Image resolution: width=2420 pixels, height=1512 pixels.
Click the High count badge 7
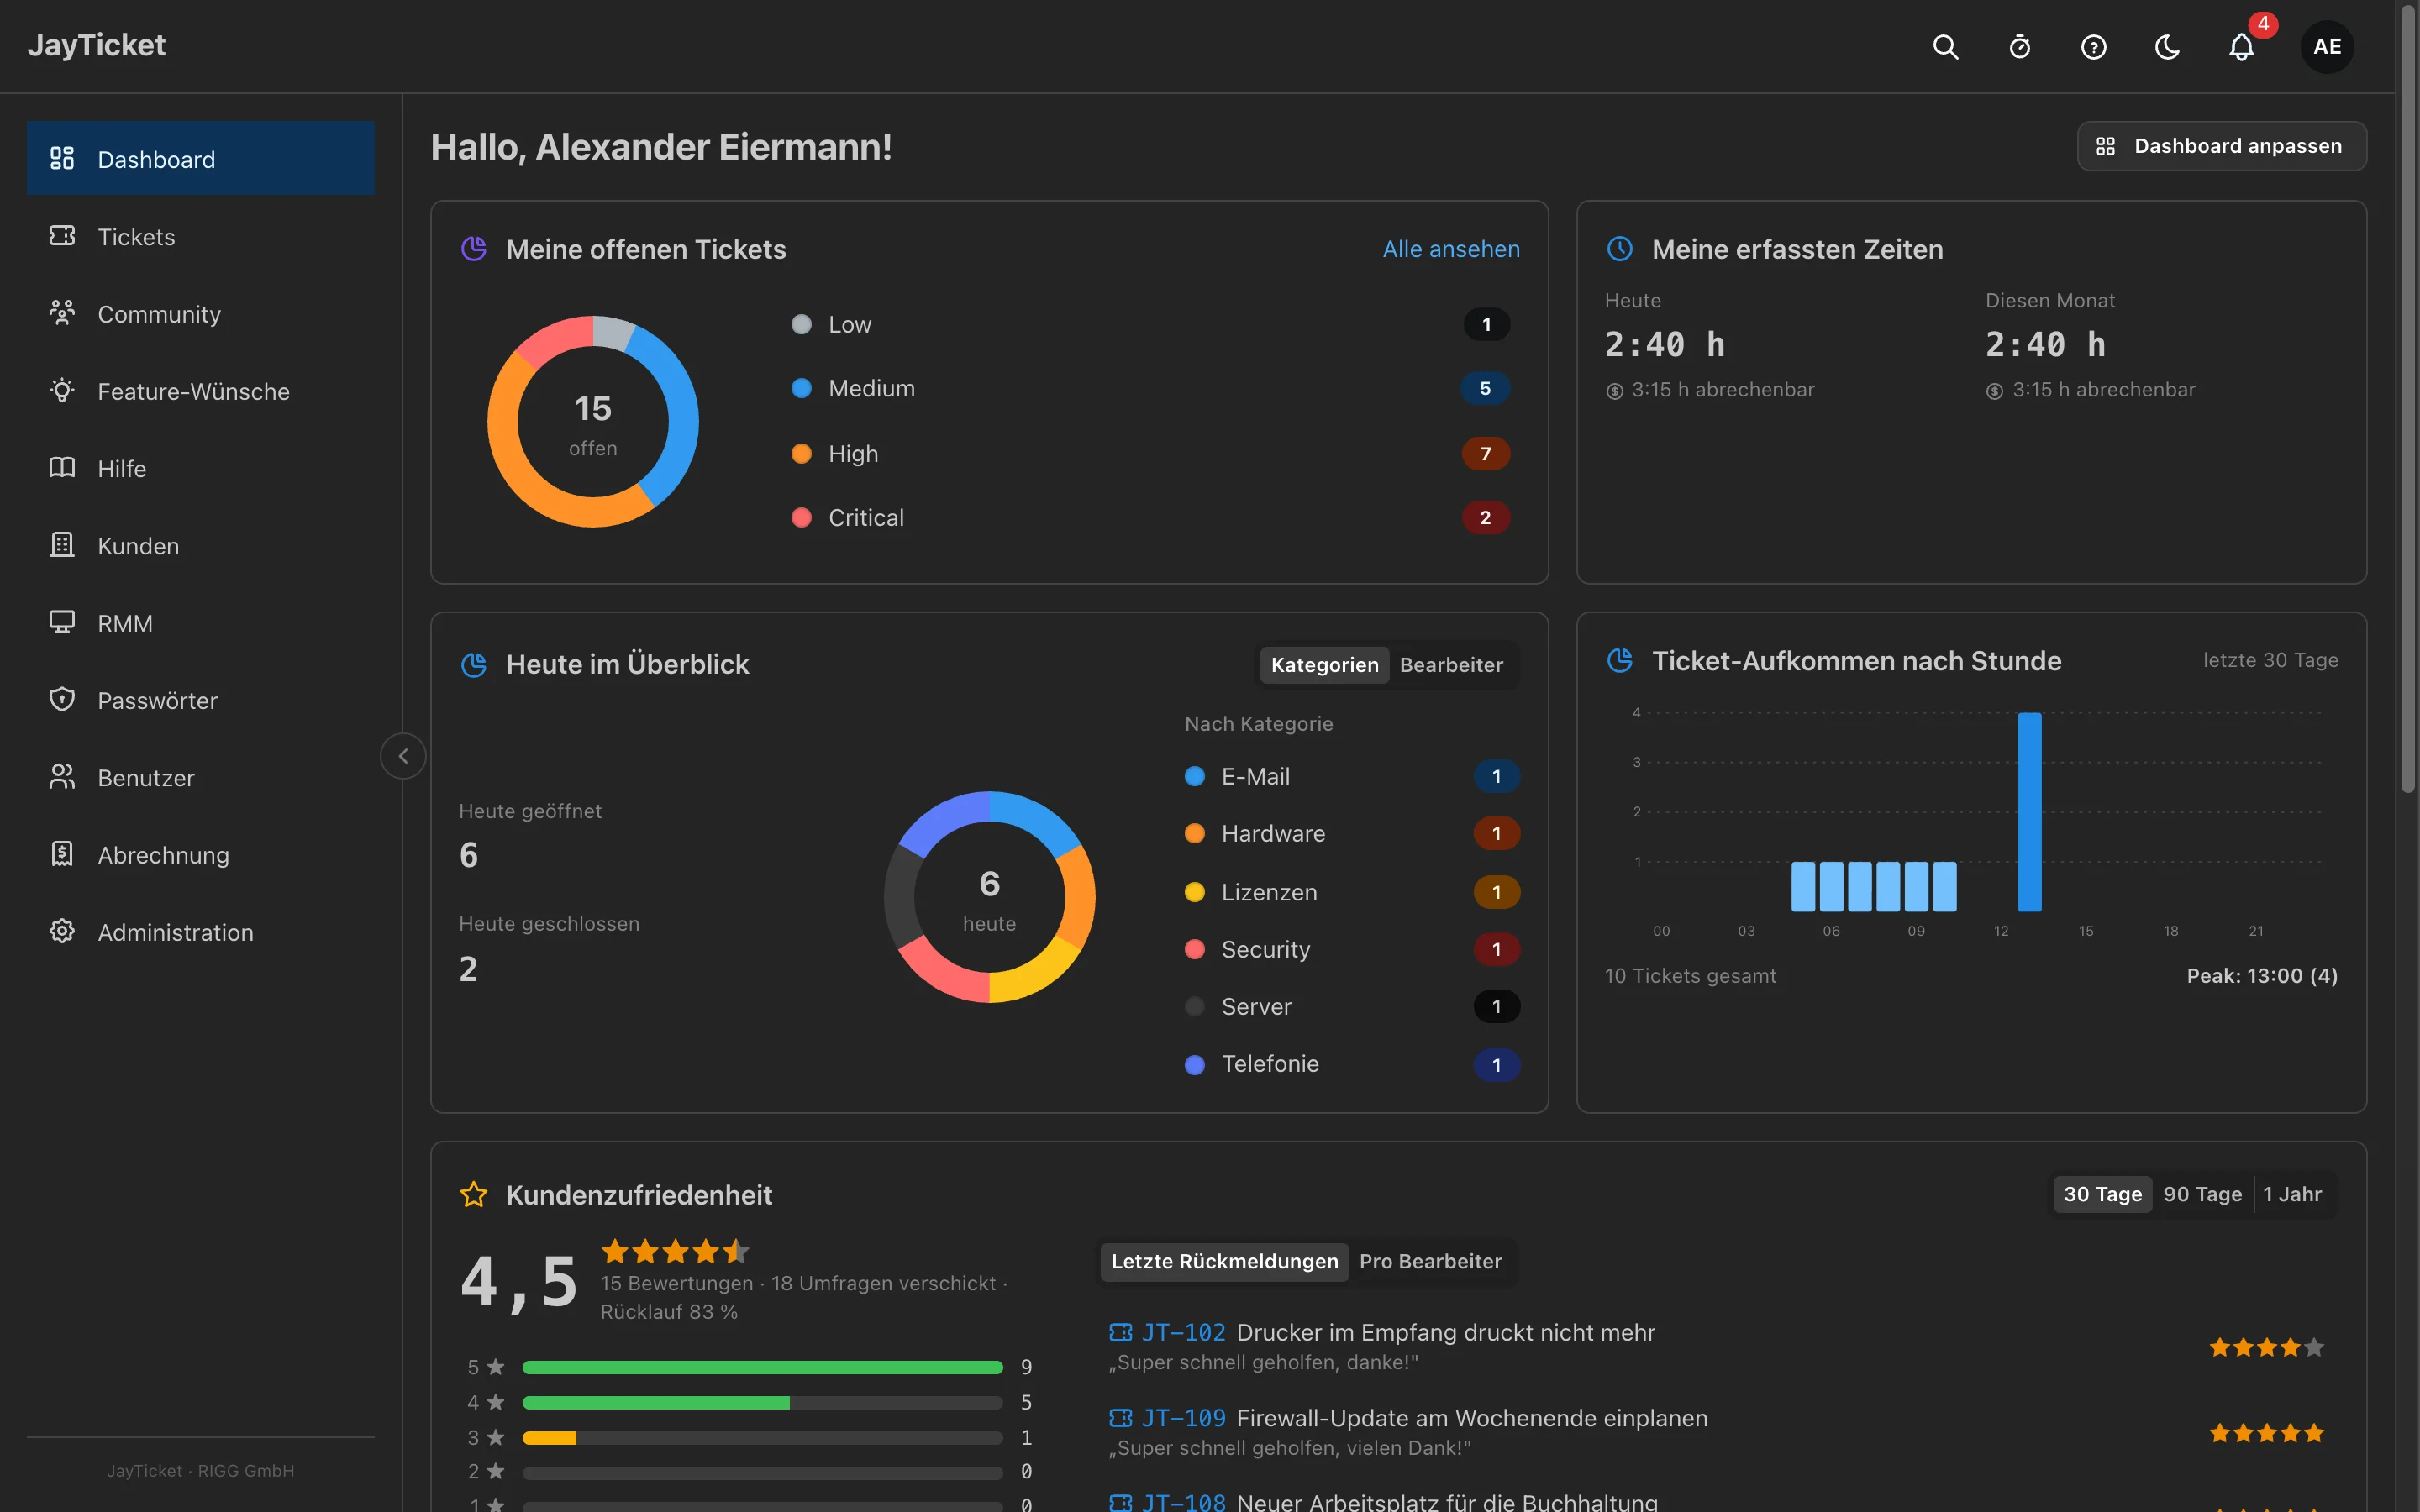coord(1485,453)
